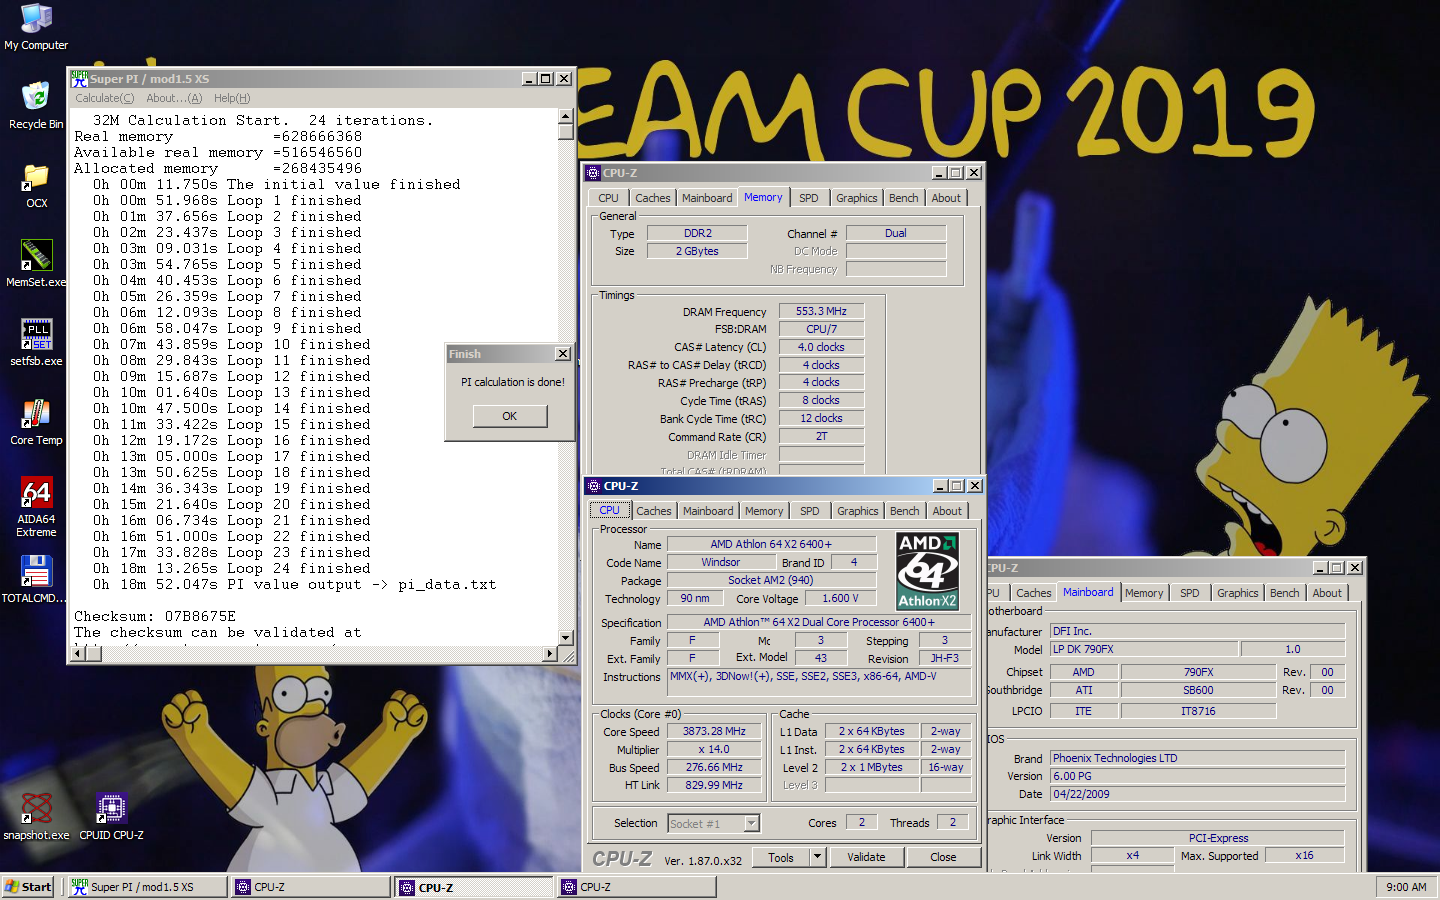Click Super PI vertical scrollbar down arrow
The height and width of the screenshot is (900, 1440).
[x=566, y=637]
